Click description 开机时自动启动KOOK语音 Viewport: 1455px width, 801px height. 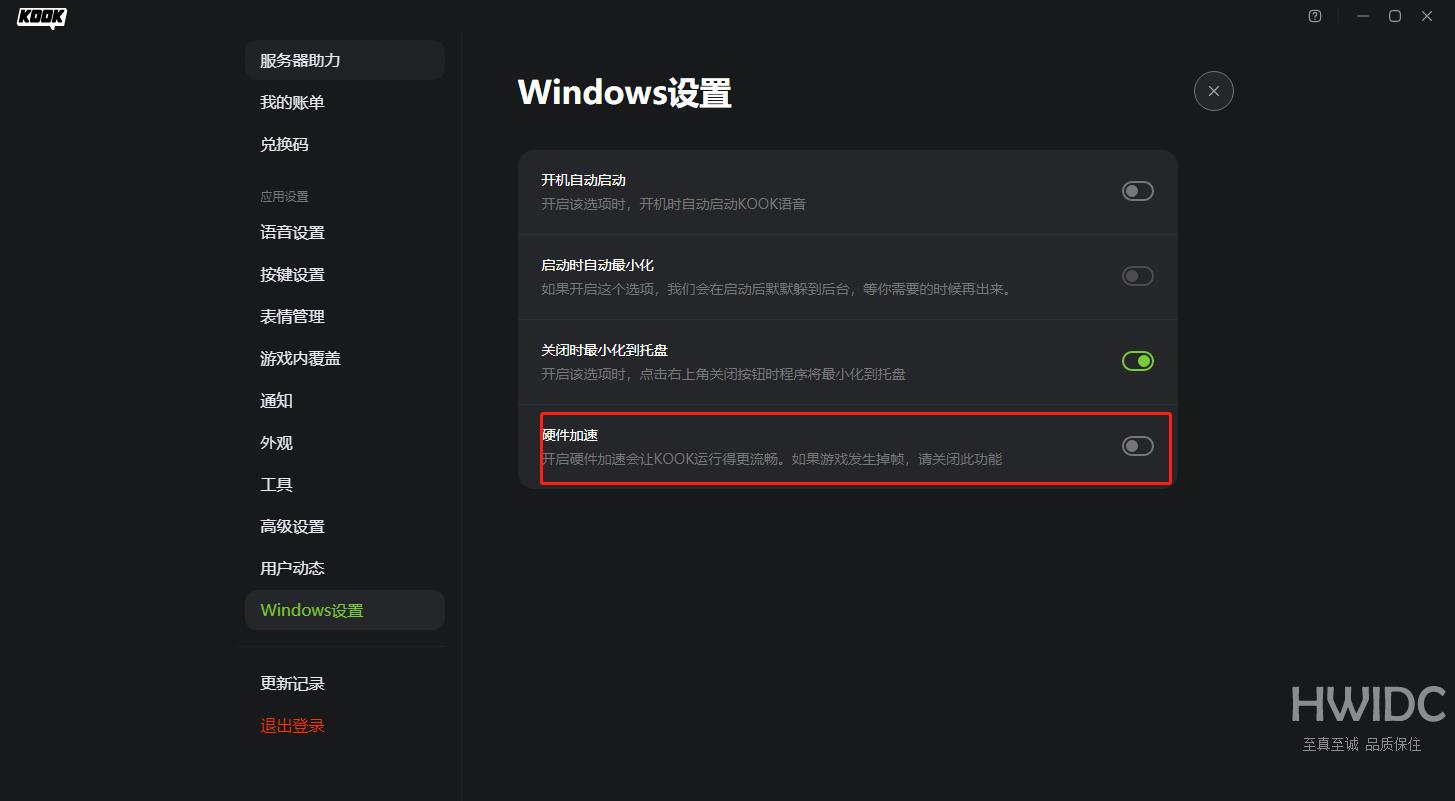pos(673,204)
